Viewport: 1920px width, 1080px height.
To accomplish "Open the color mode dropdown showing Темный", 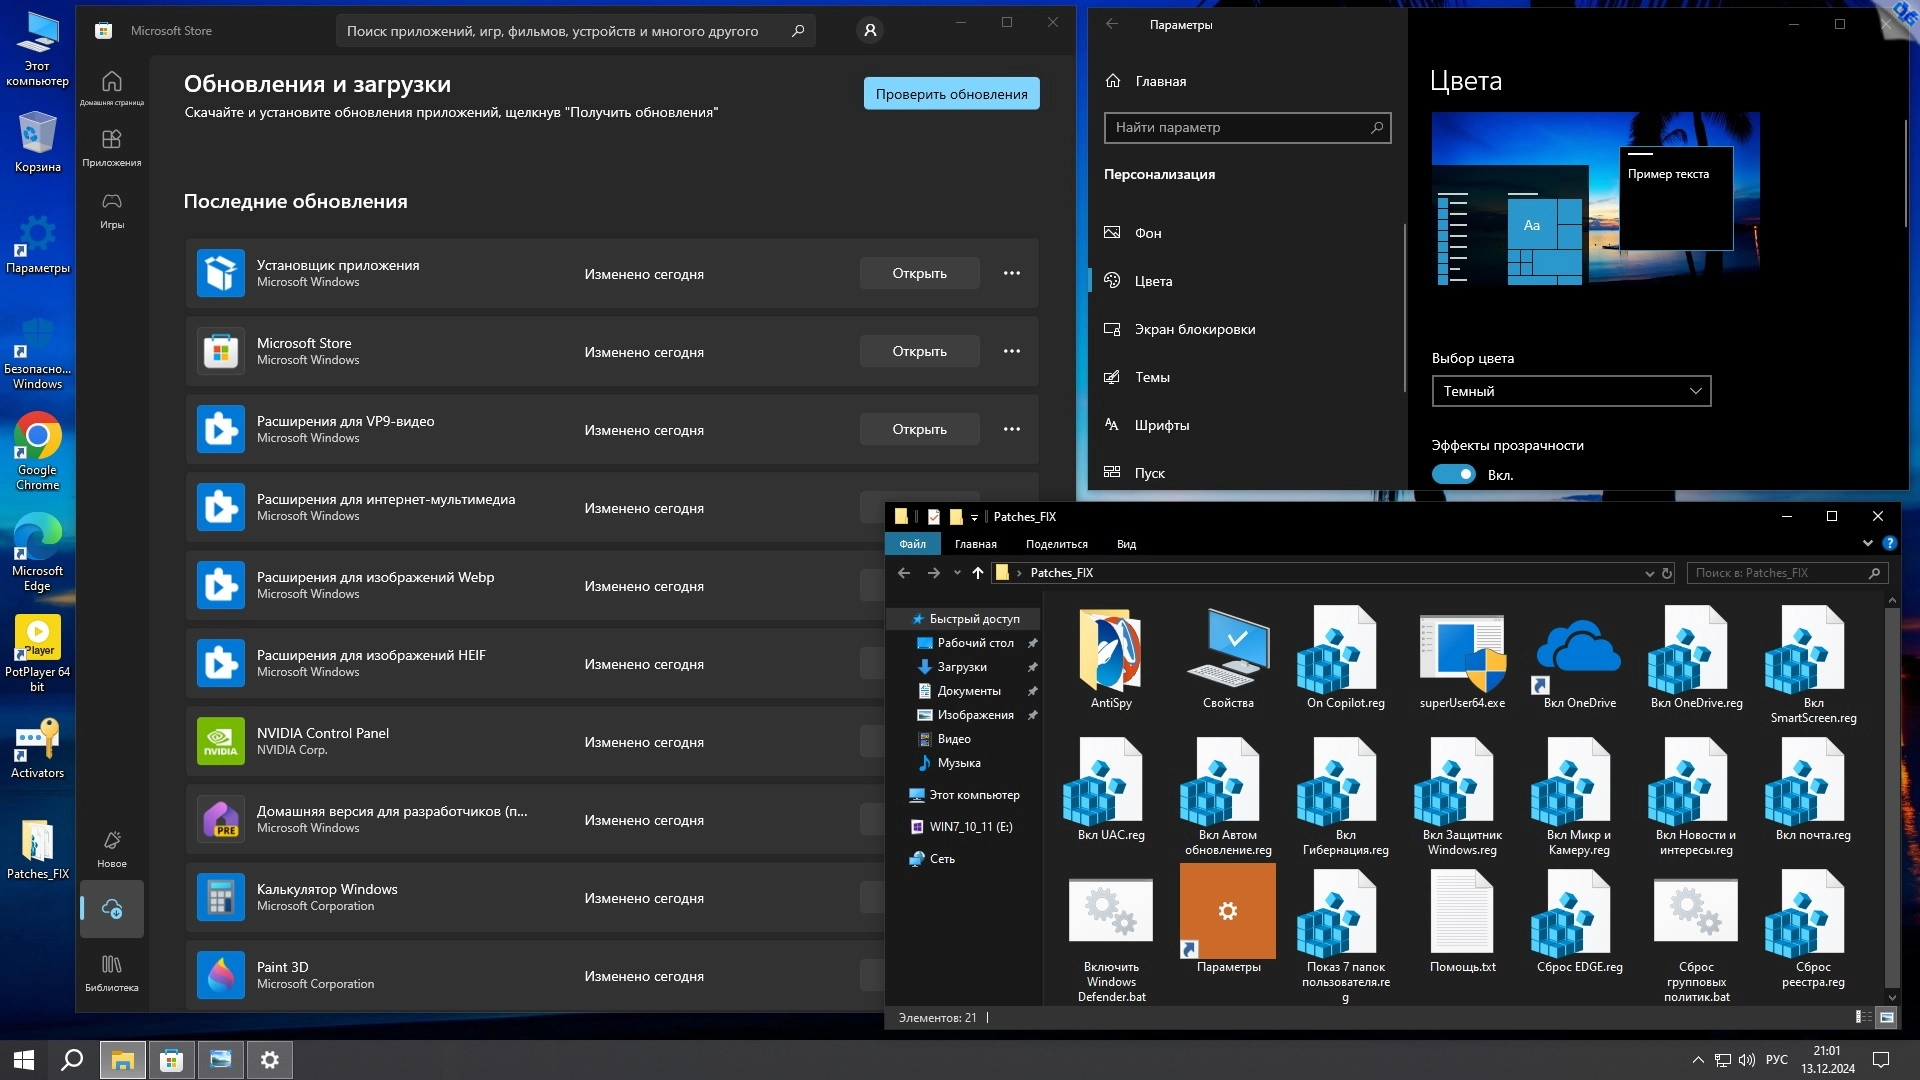I will 1570,391.
